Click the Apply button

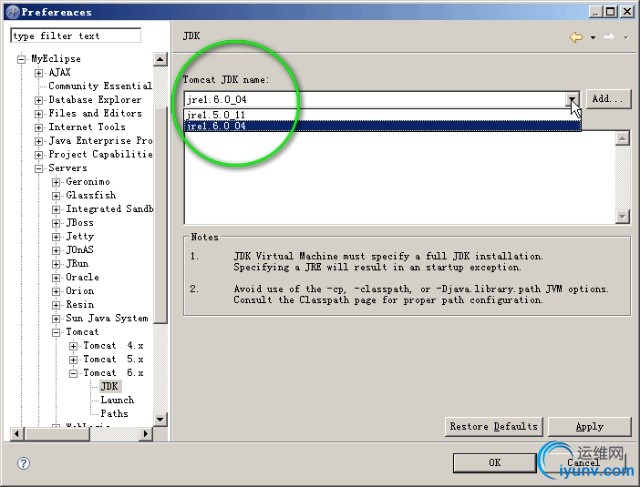(589, 427)
